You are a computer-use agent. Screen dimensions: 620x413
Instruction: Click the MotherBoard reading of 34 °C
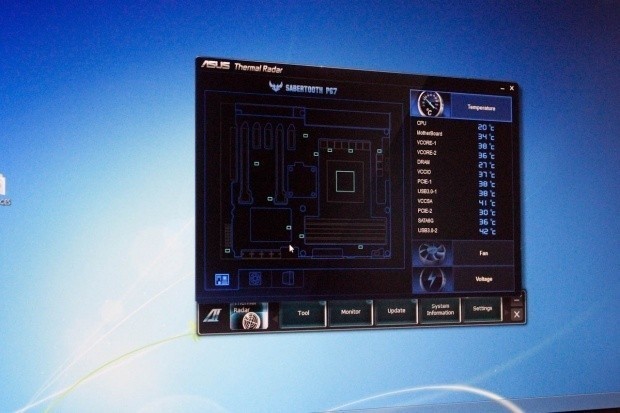(x=486, y=137)
